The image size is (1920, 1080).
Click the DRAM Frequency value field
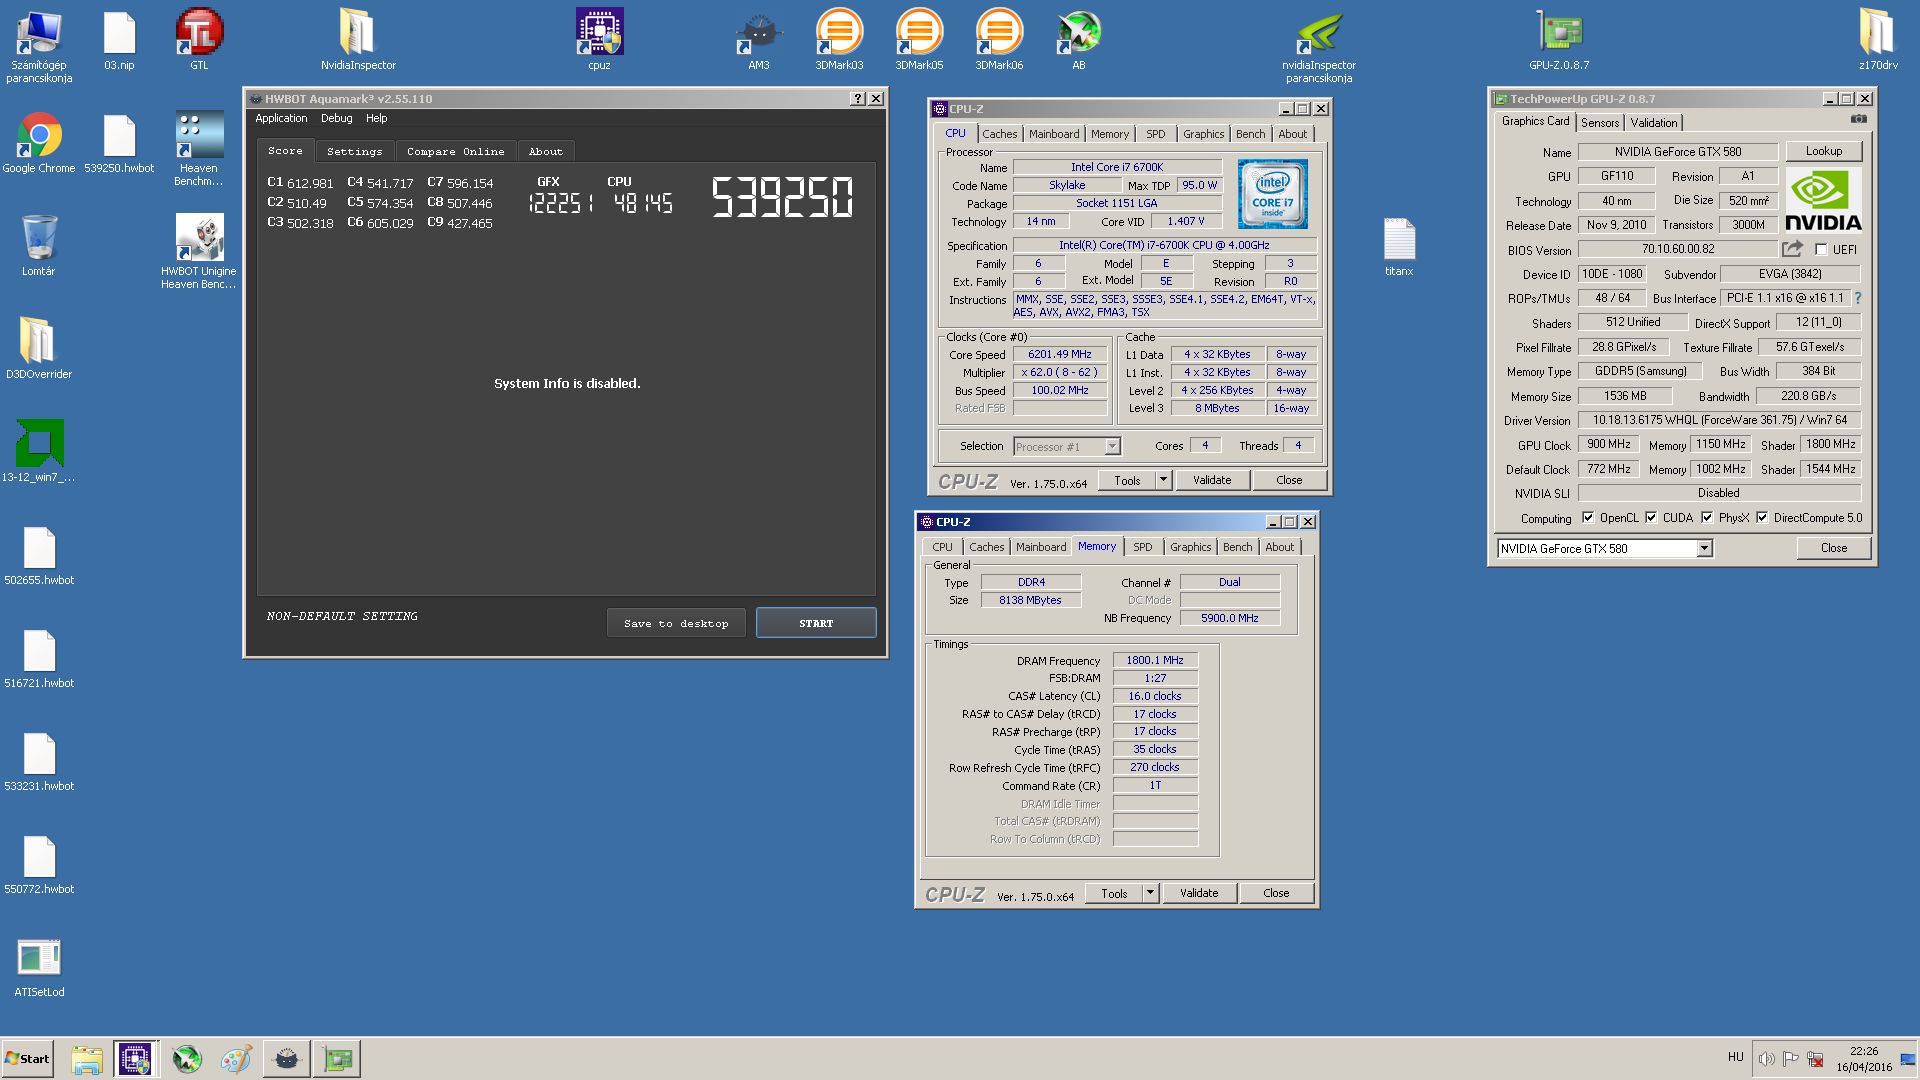(1155, 660)
